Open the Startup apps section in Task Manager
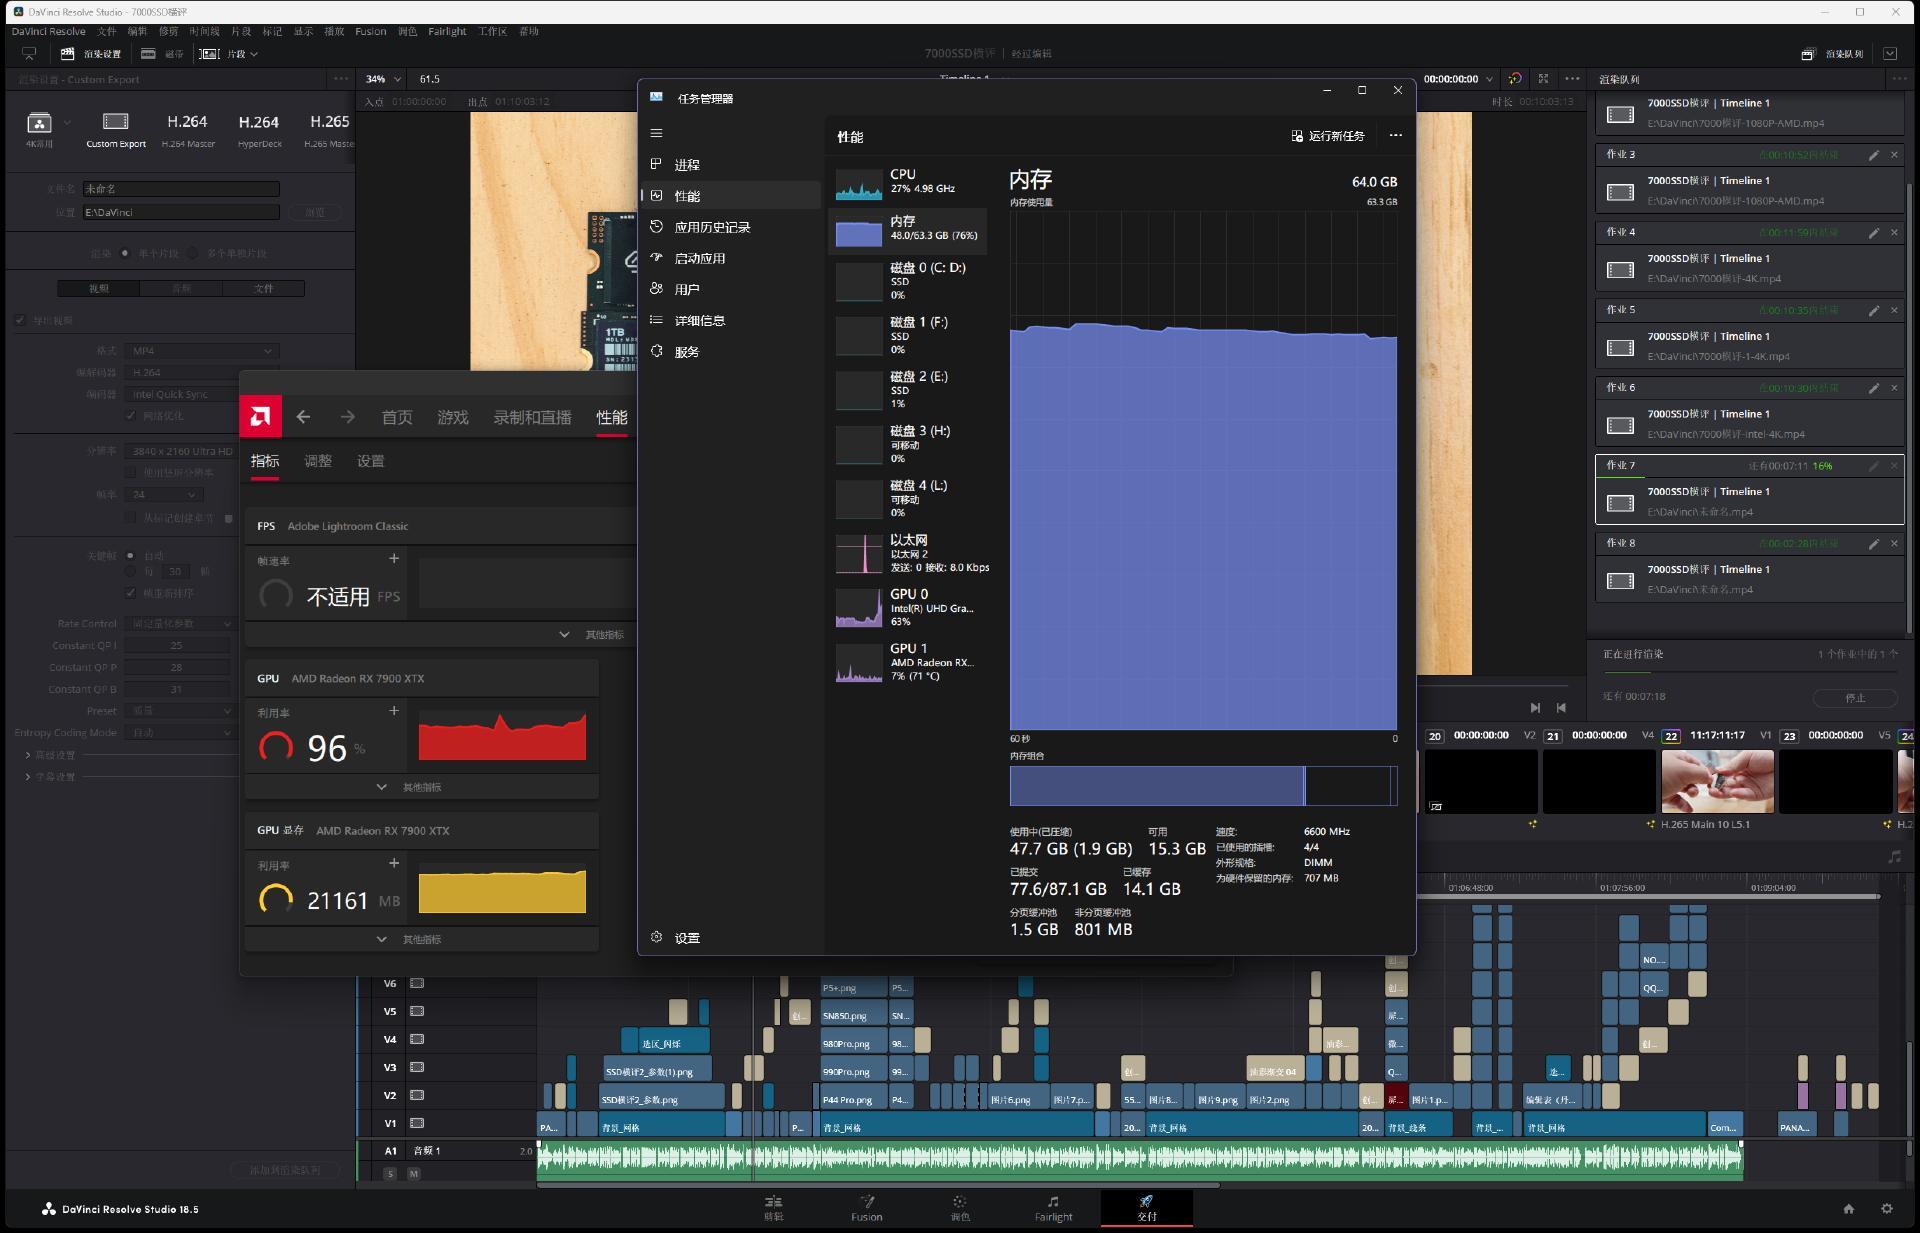This screenshot has width=1920, height=1233. pos(699,258)
